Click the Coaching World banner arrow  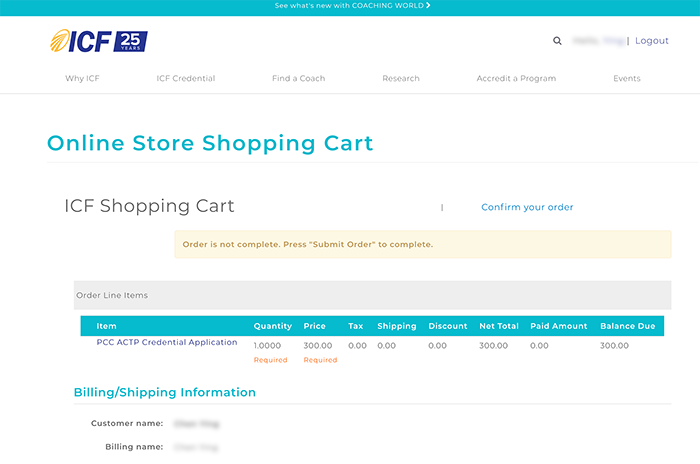click(428, 6)
